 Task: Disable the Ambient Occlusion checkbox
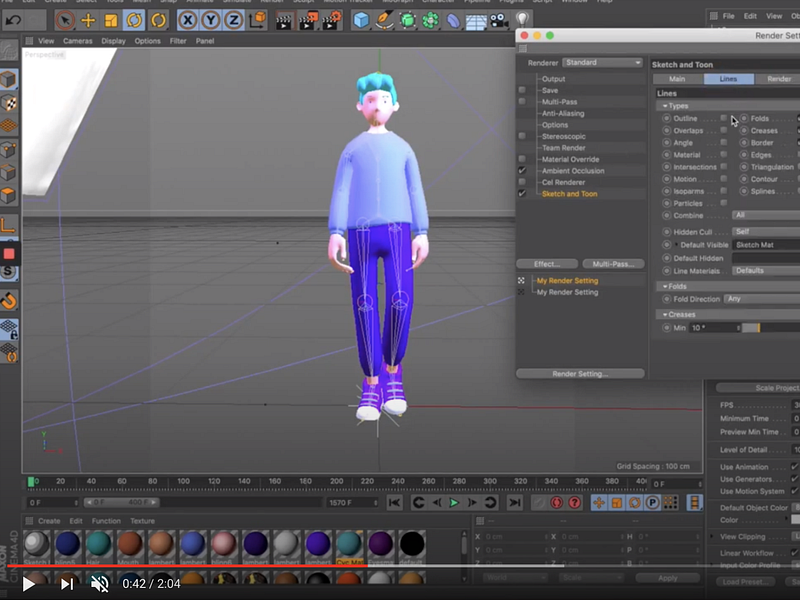(x=522, y=171)
